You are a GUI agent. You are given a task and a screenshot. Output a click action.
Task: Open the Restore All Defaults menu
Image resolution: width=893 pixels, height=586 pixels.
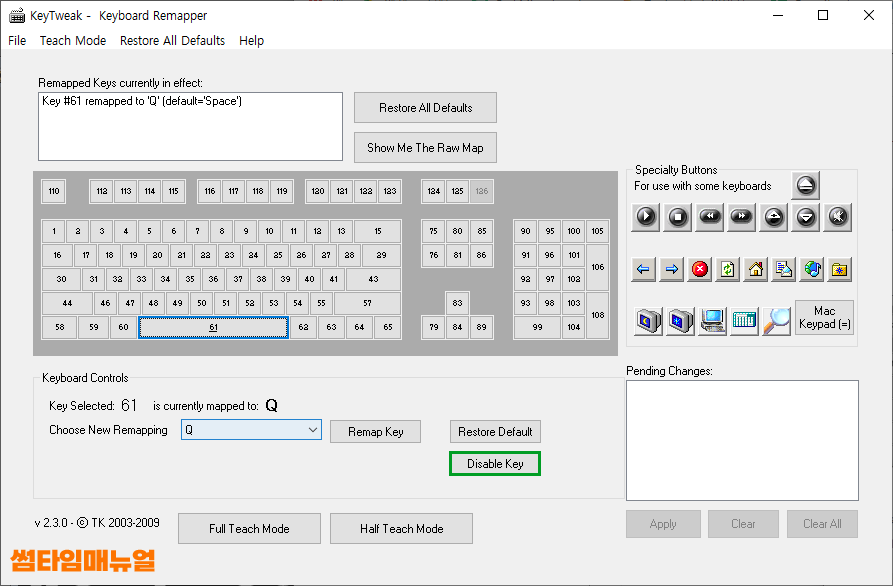pos(172,40)
